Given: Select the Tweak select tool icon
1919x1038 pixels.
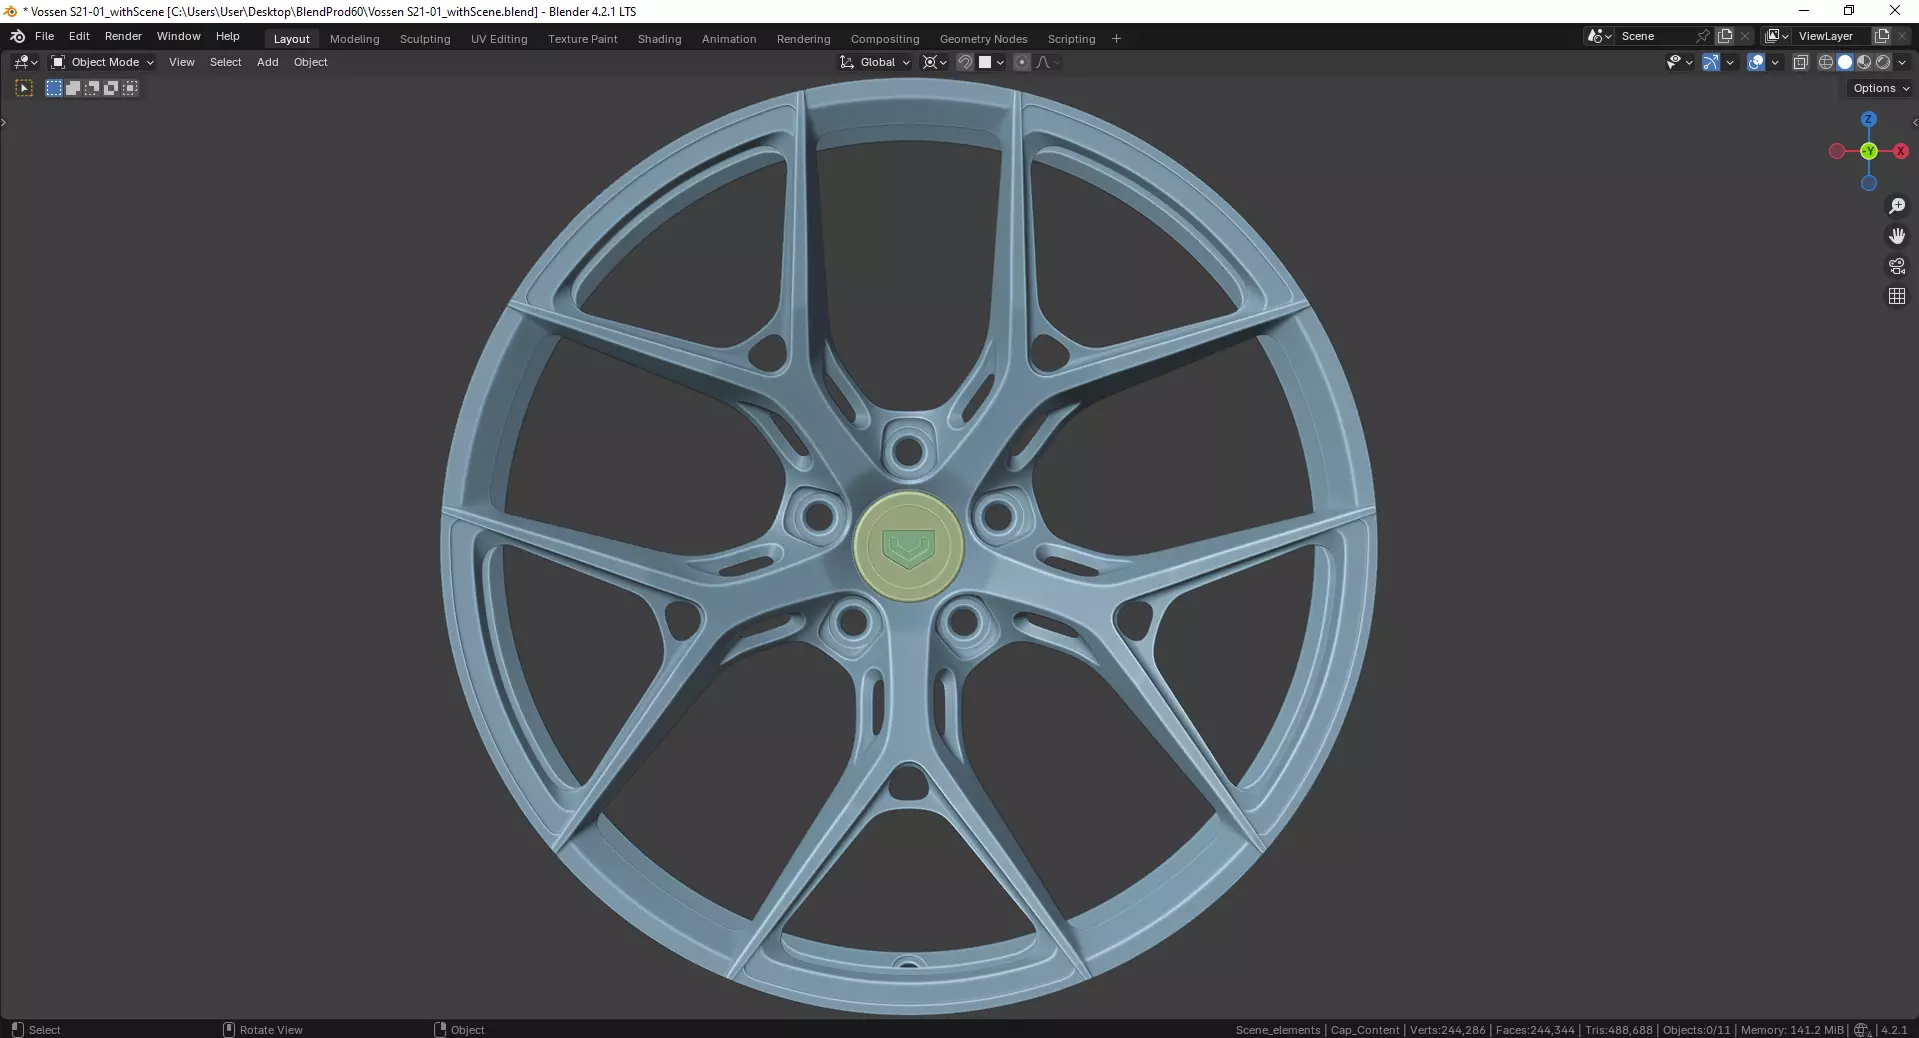Looking at the screenshot, I should (24, 88).
